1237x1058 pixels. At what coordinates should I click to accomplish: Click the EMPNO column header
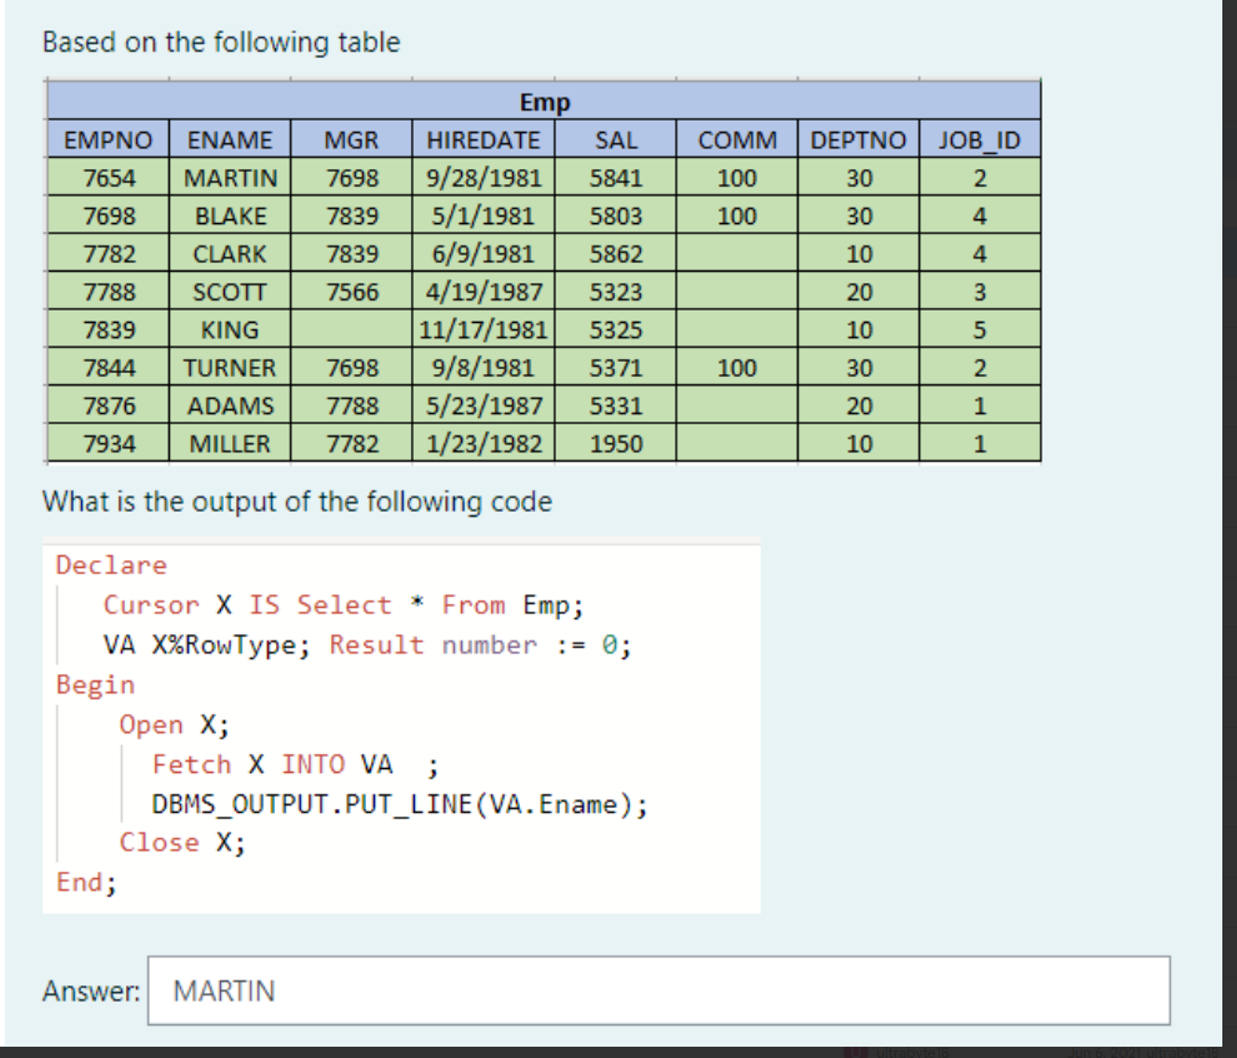(x=108, y=140)
